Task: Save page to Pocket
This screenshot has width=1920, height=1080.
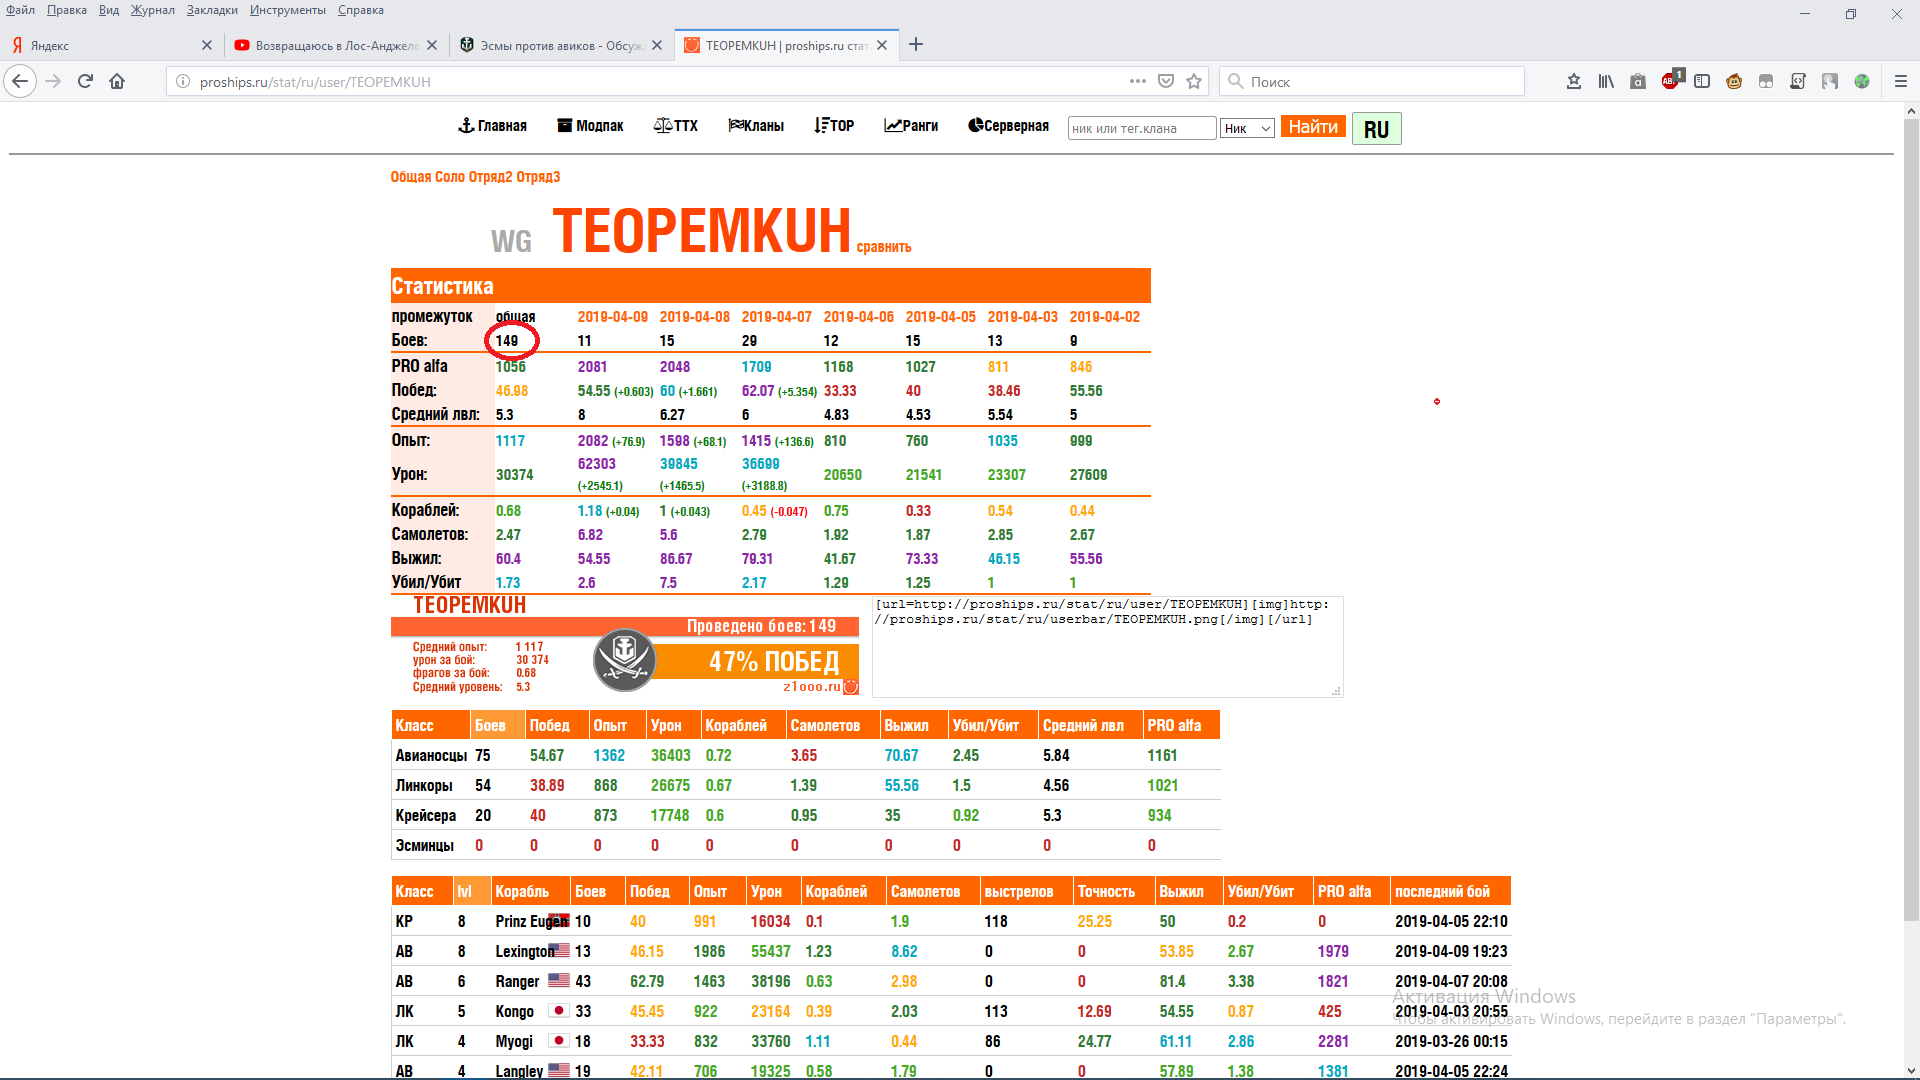Action: tap(1166, 81)
